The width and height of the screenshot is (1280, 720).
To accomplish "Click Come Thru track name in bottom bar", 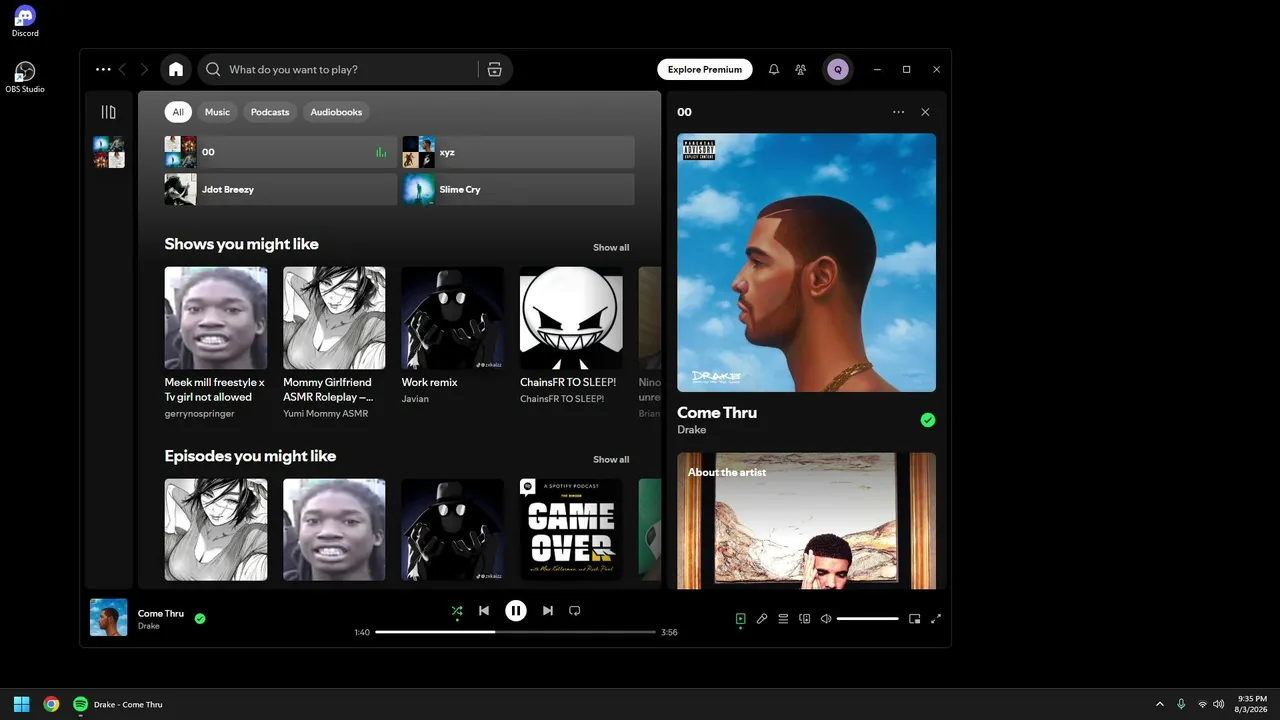I will (x=161, y=613).
